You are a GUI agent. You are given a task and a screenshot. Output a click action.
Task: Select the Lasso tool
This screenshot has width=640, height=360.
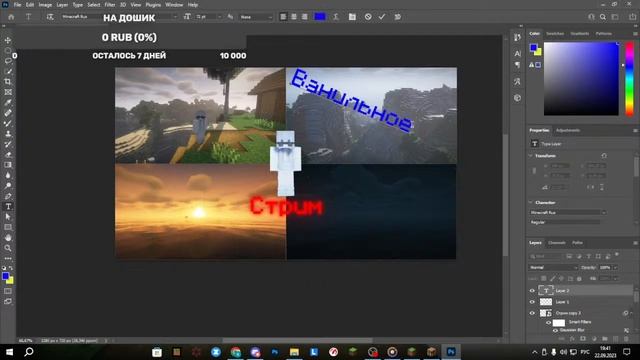click(8, 61)
